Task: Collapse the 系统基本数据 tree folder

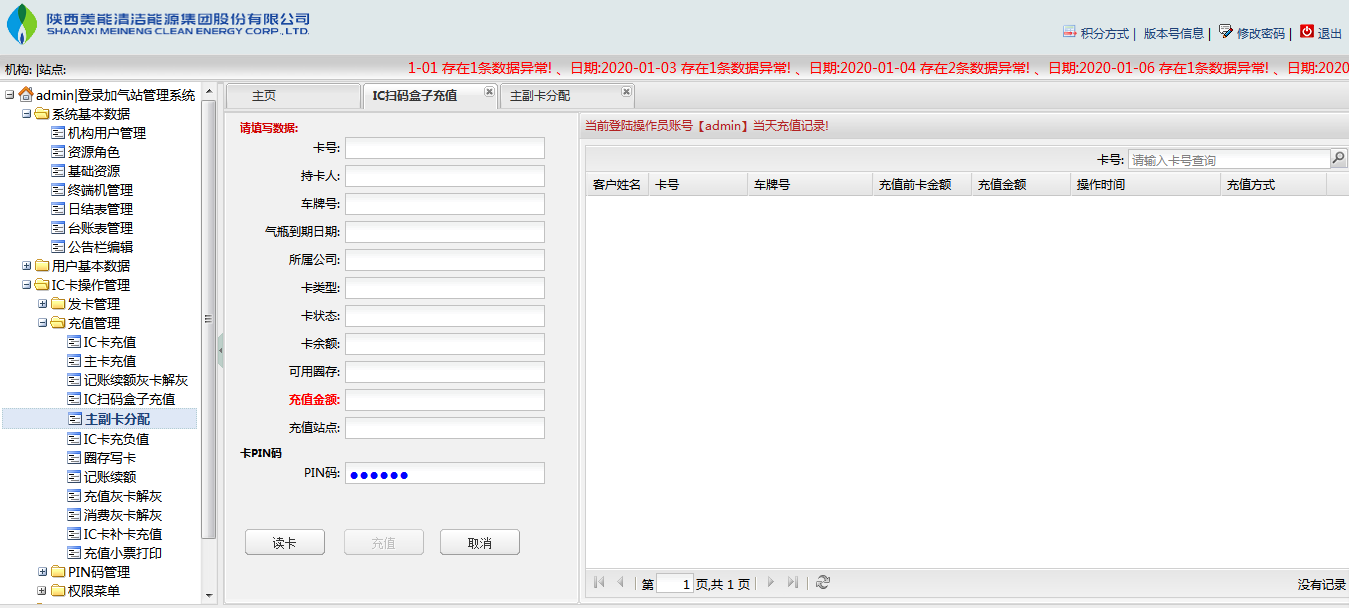Action: click(x=26, y=114)
